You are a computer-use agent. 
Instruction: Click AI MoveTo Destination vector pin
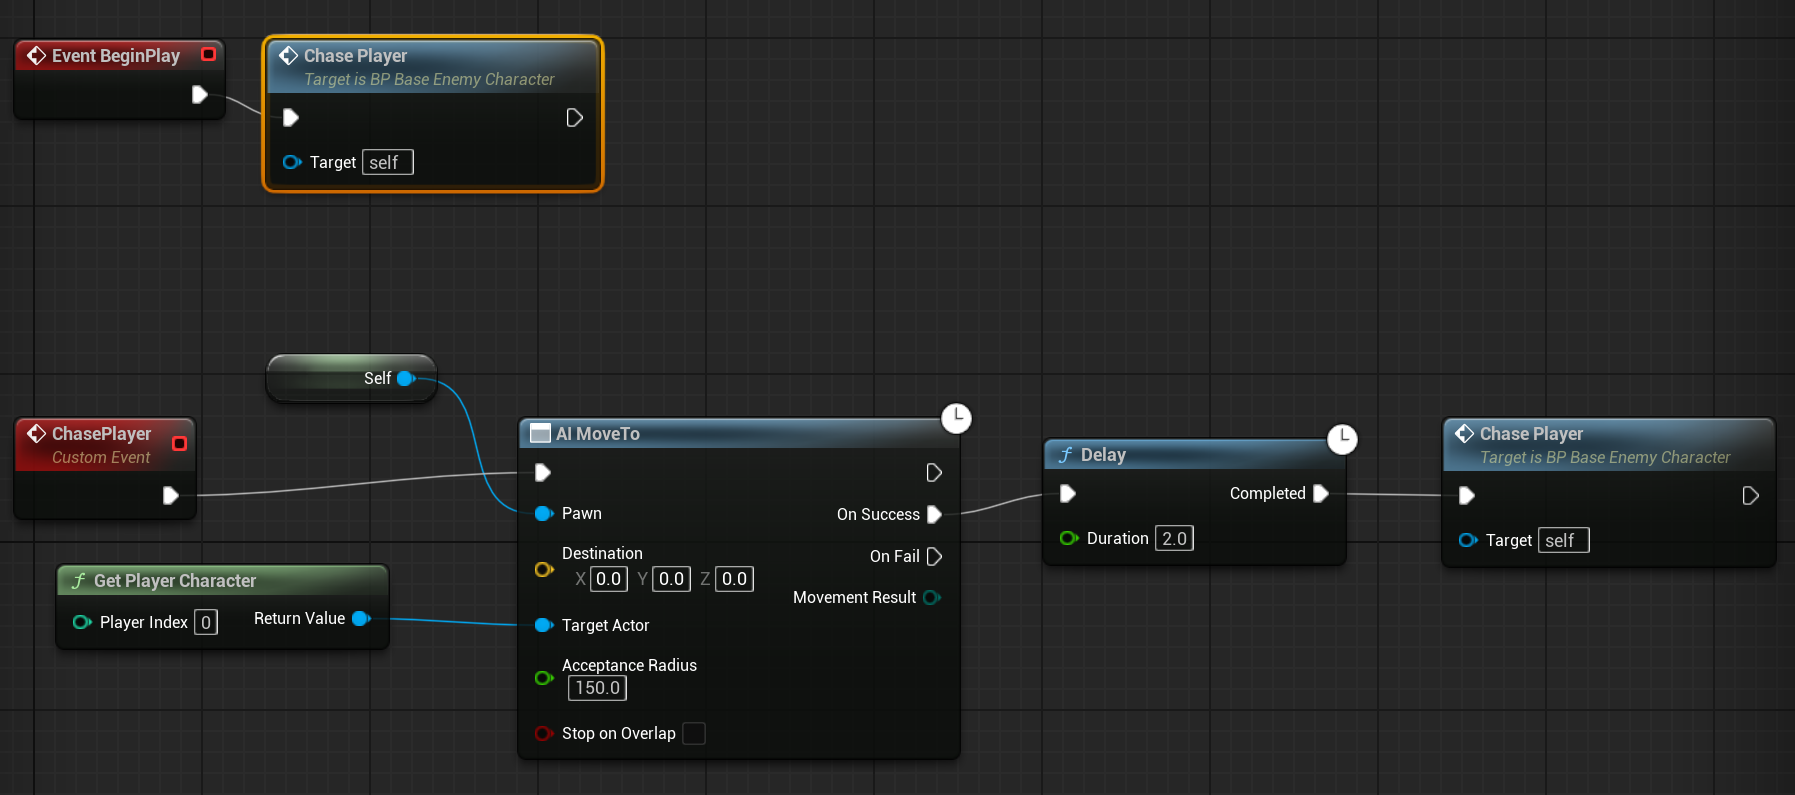(x=544, y=569)
